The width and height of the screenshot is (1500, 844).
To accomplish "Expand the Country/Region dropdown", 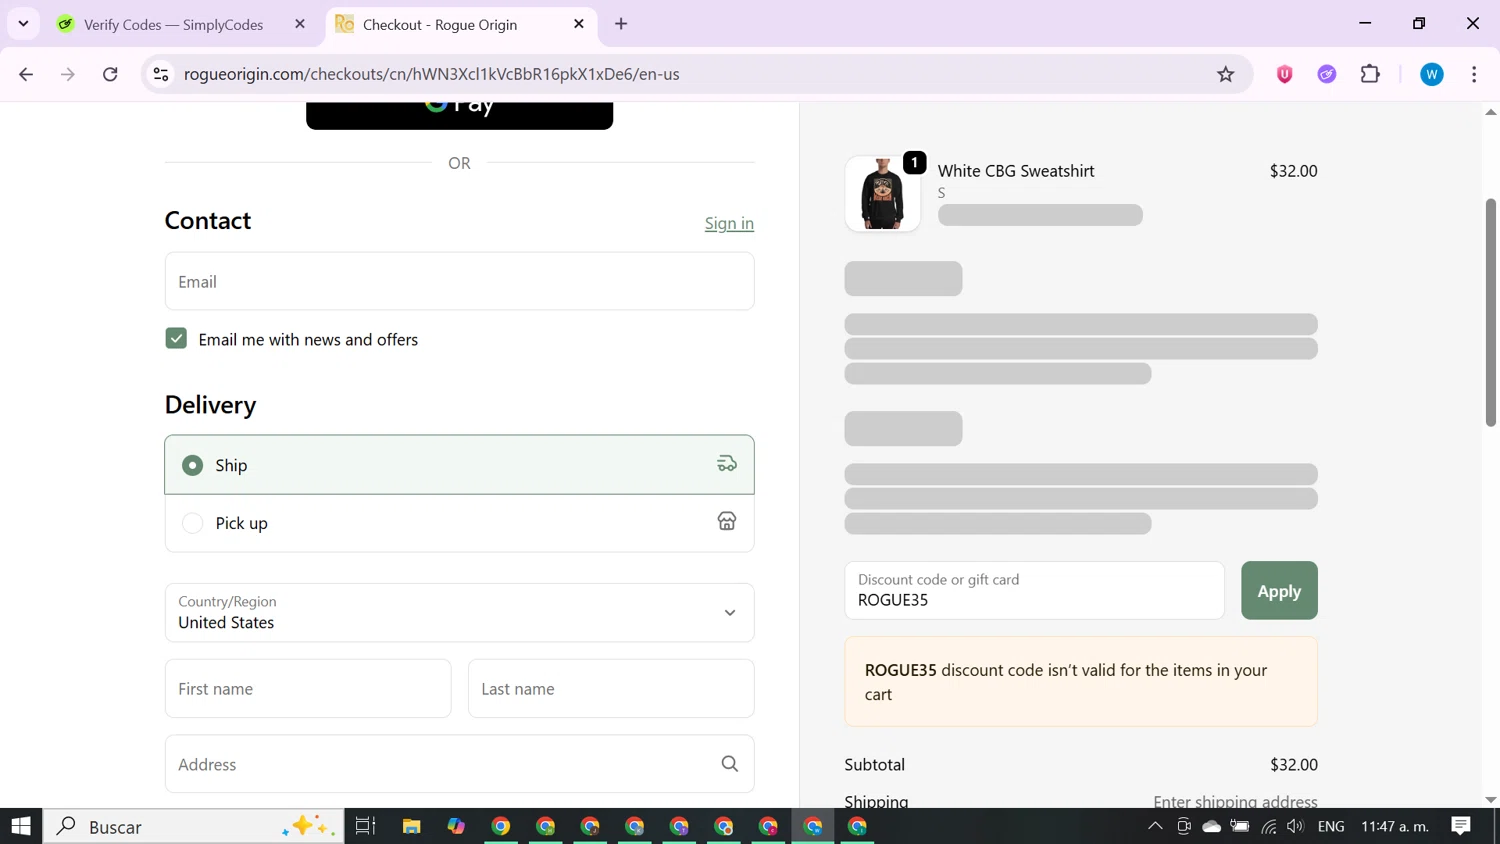I will pos(459,612).
